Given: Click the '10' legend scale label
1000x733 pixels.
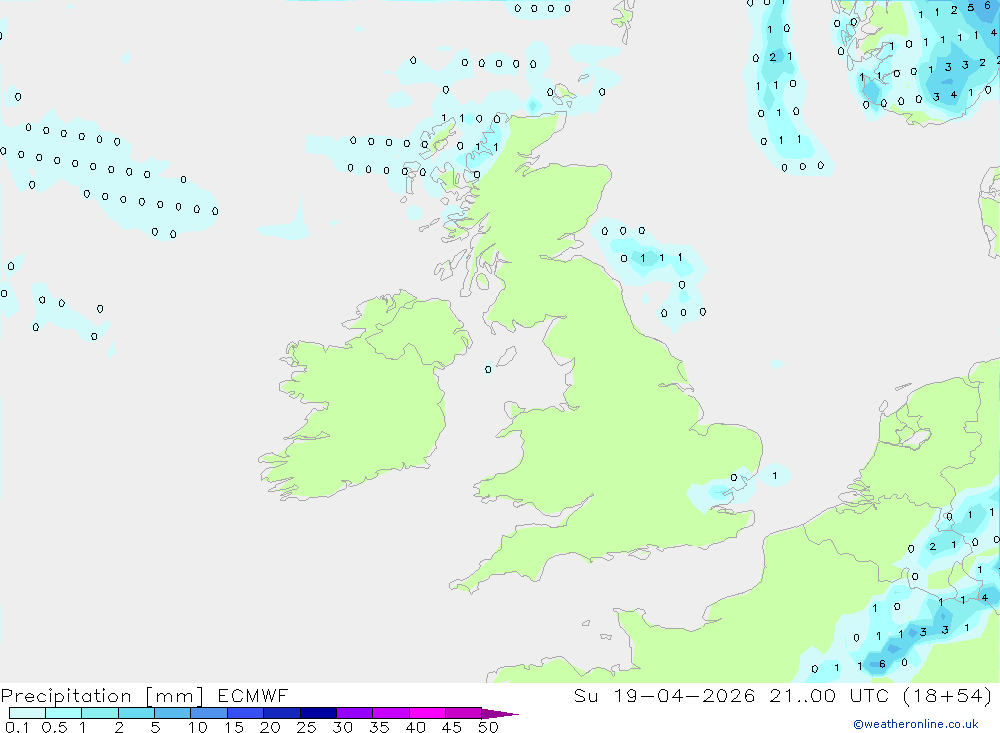Looking at the screenshot, I should (198, 727).
